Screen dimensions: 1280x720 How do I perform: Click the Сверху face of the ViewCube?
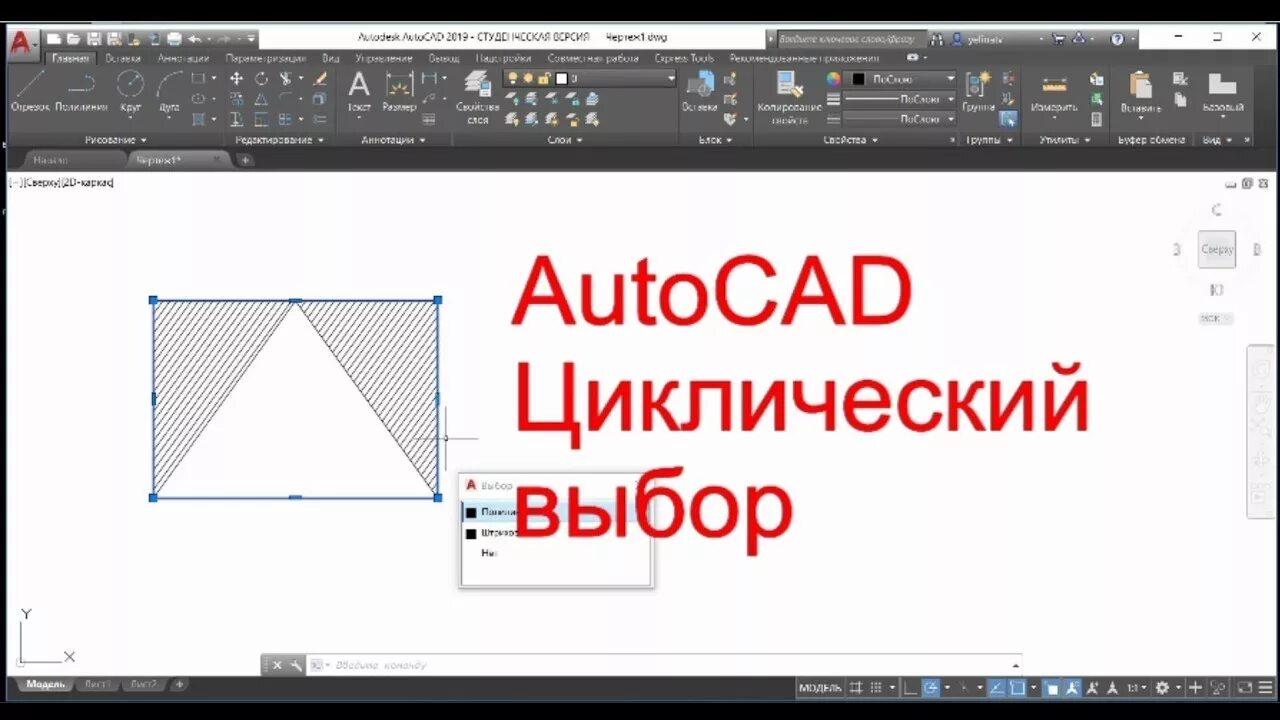point(1217,249)
